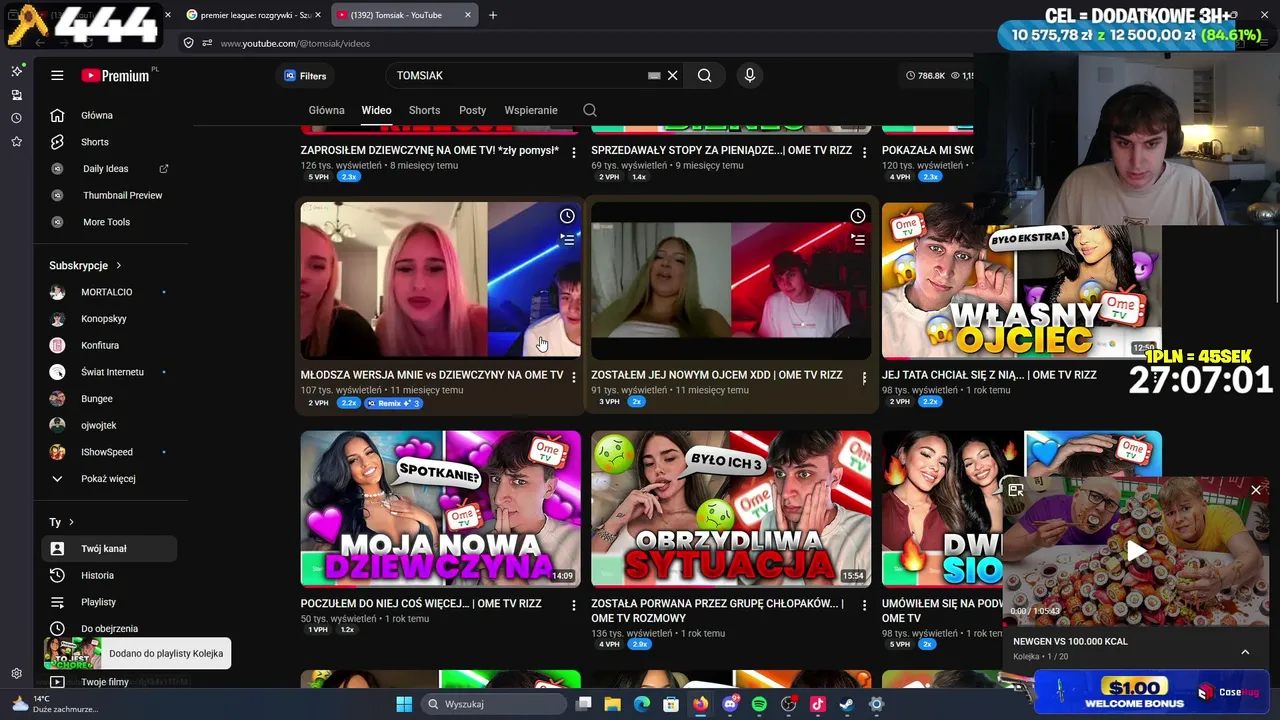Switch to premier league: rozgrywki tab
This screenshot has width=1280, height=720.
click(x=254, y=15)
